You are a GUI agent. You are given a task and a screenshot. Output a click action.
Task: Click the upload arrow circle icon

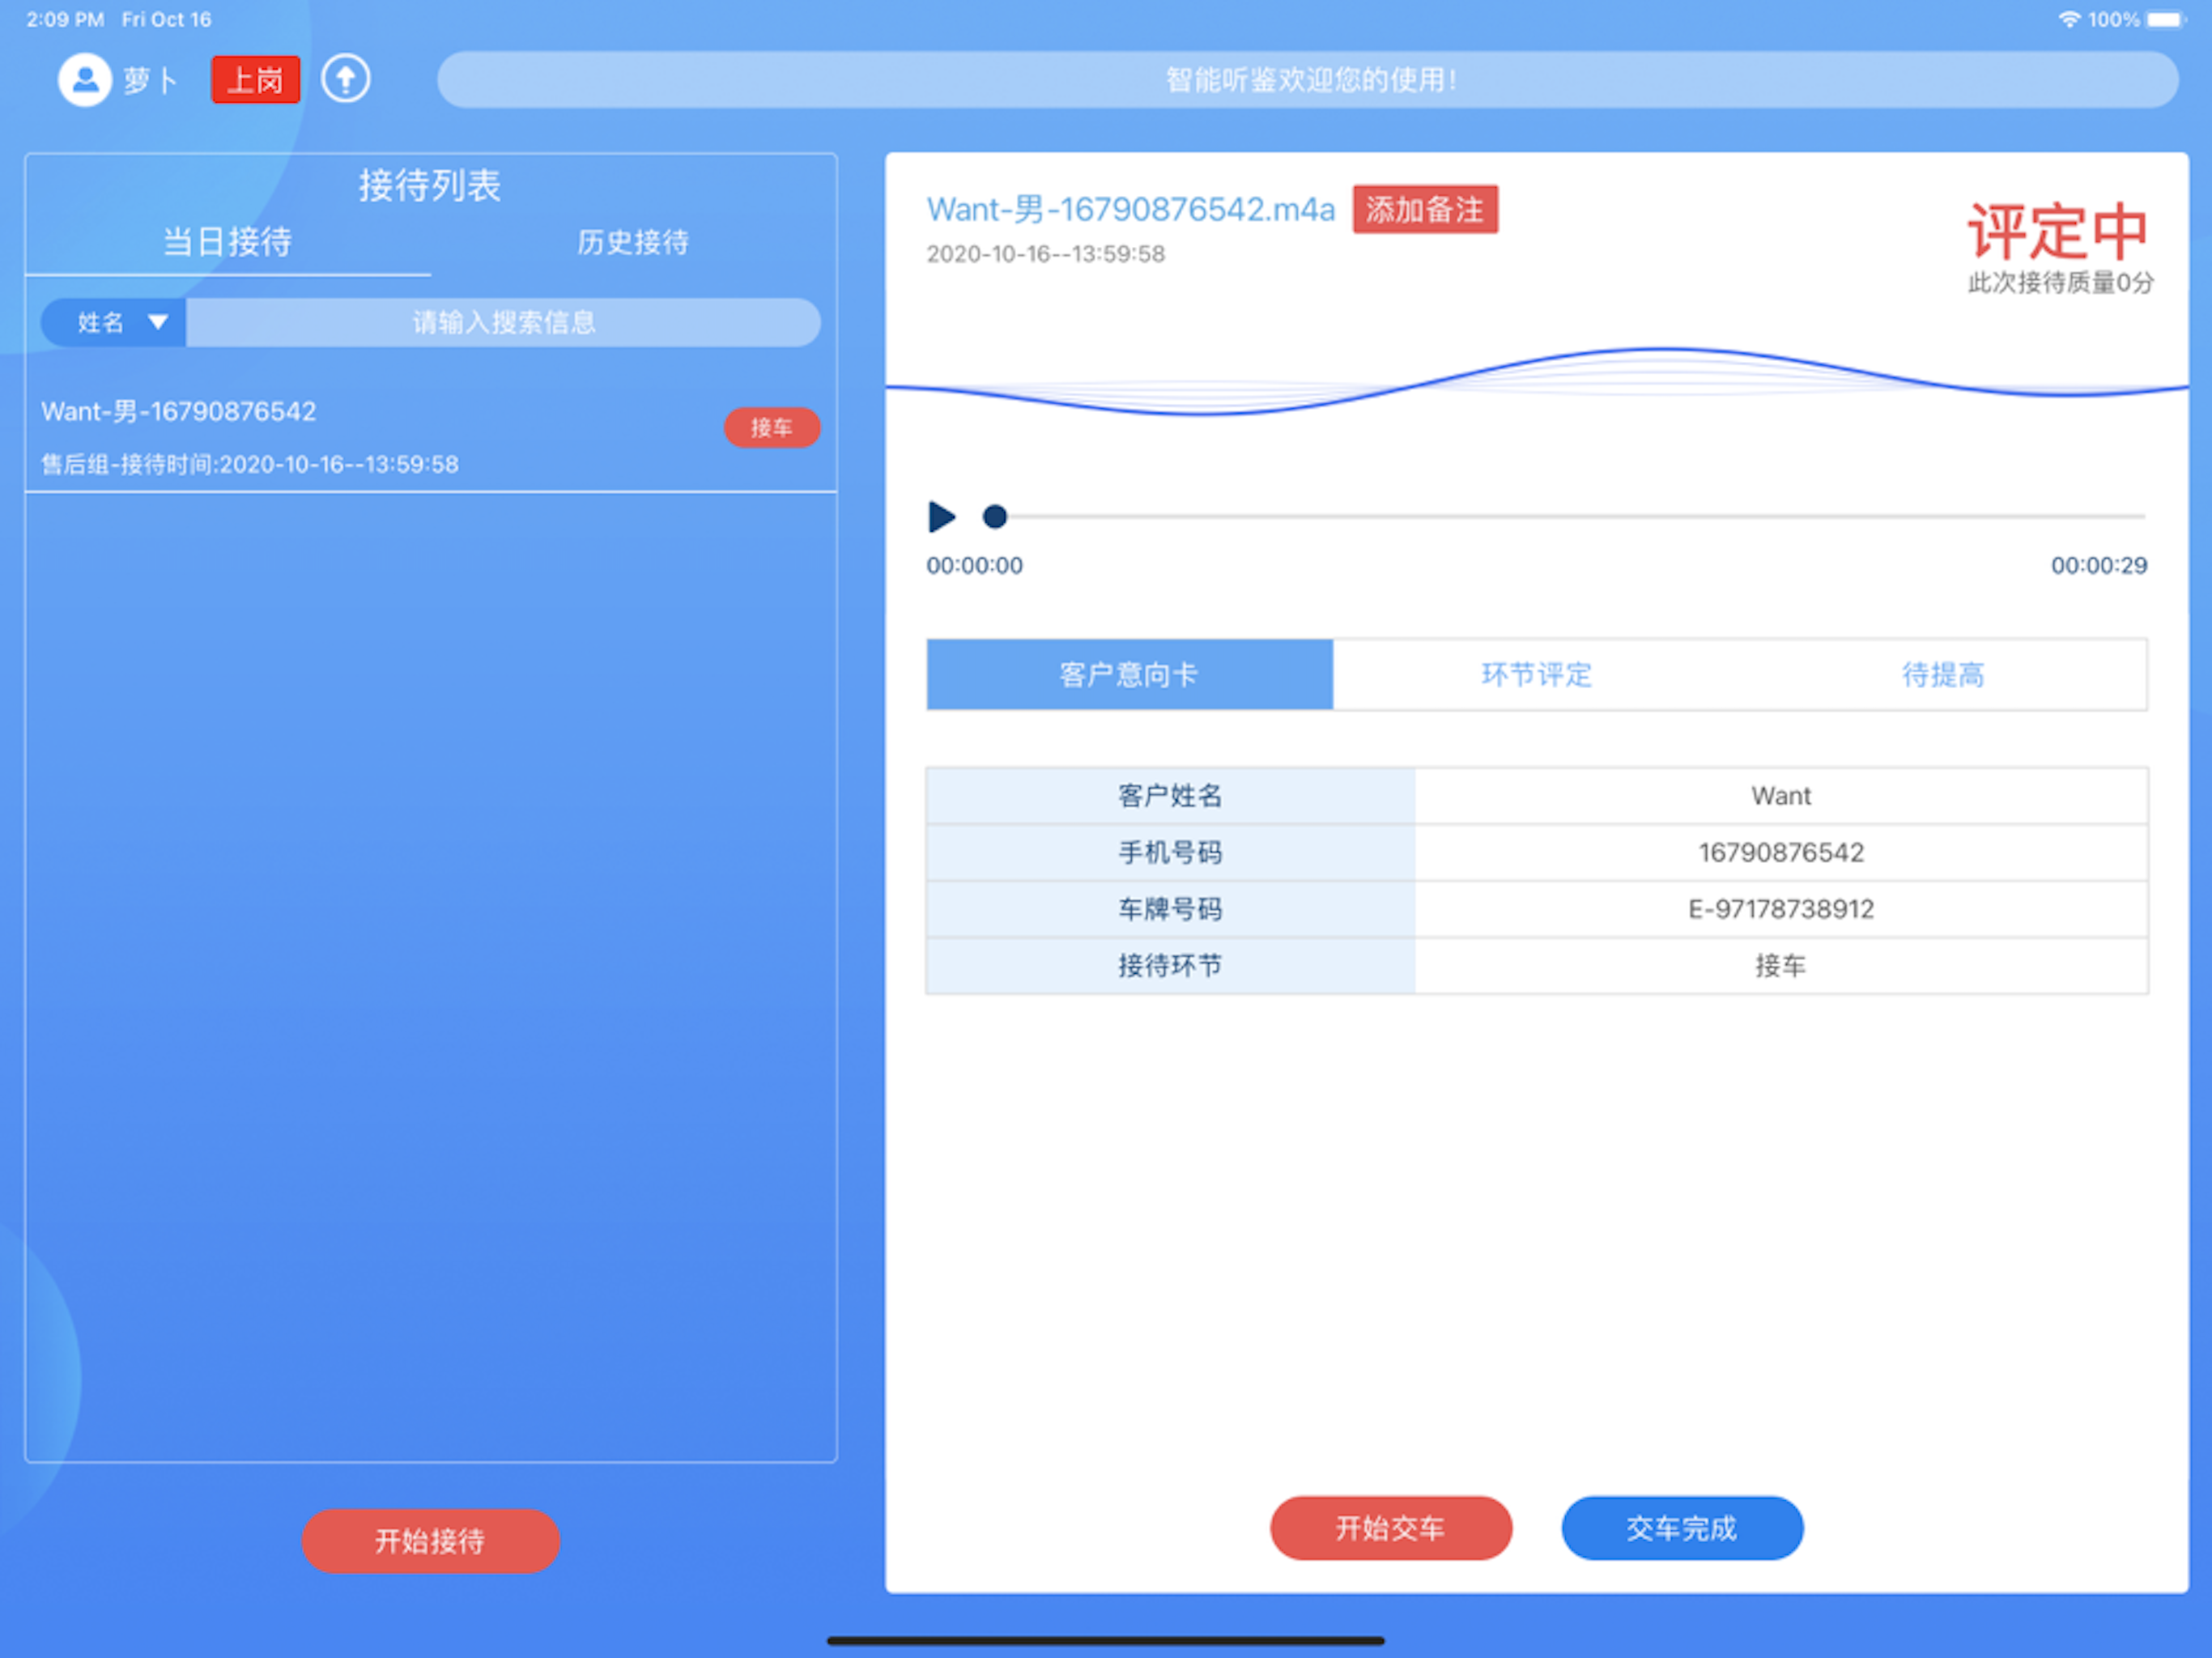click(x=346, y=79)
